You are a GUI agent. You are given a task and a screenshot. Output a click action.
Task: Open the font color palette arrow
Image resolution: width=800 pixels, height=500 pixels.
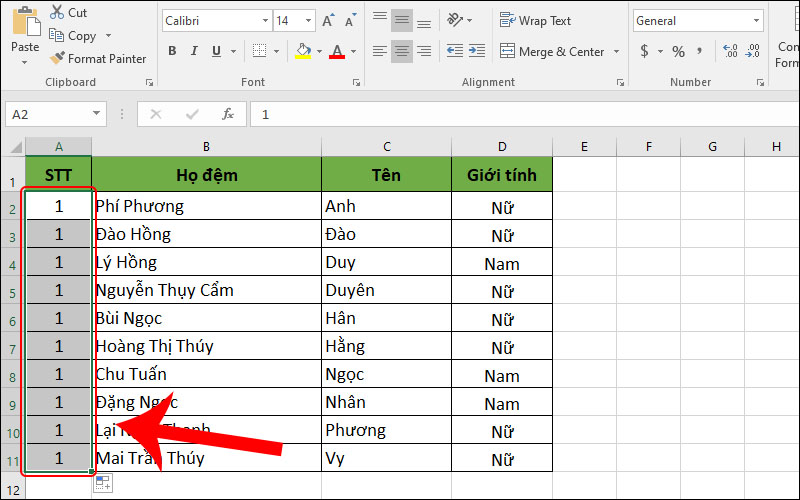tap(353, 51)
